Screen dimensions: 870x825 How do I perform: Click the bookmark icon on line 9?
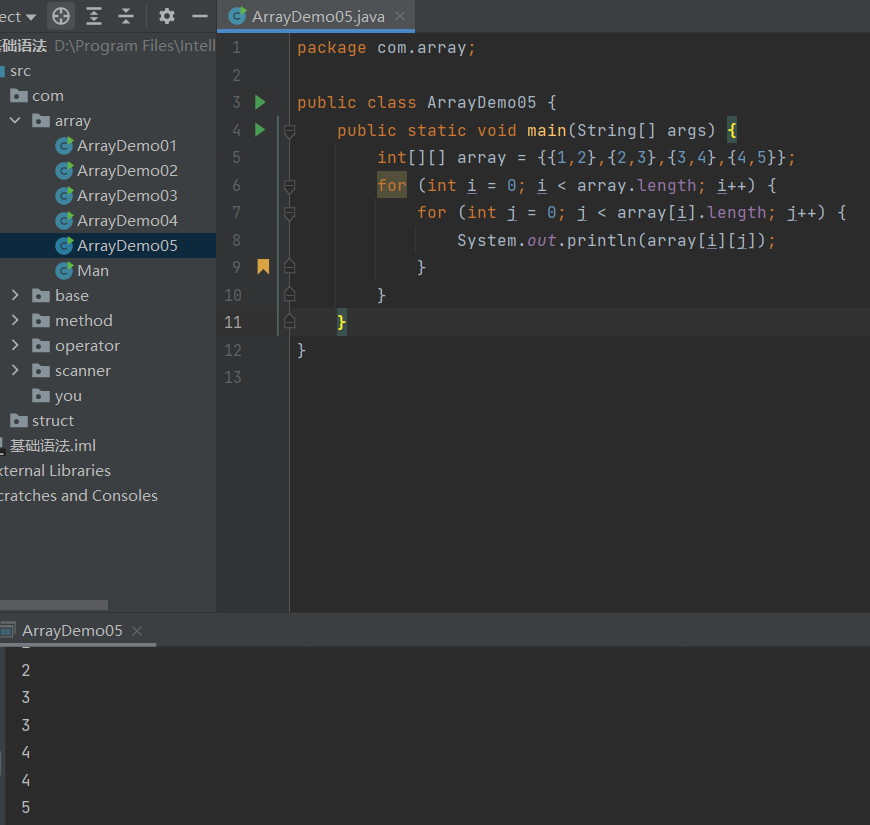click(x=263, y=266)
